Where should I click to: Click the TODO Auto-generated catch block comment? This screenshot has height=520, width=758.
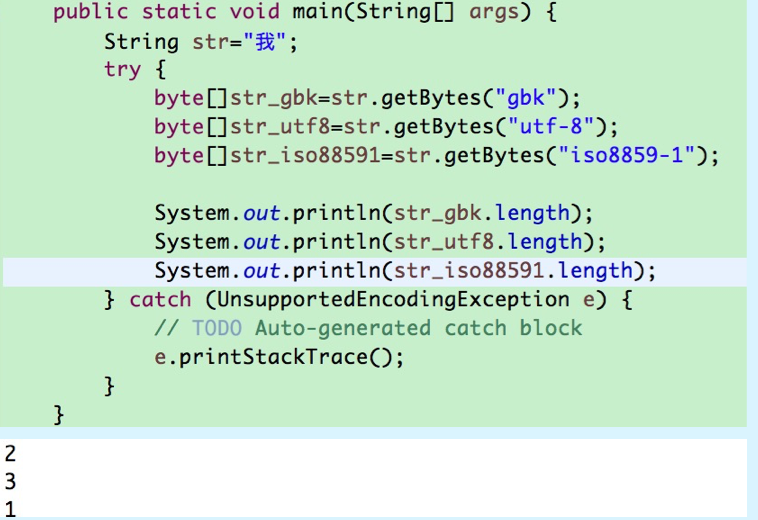coord(368,328)
